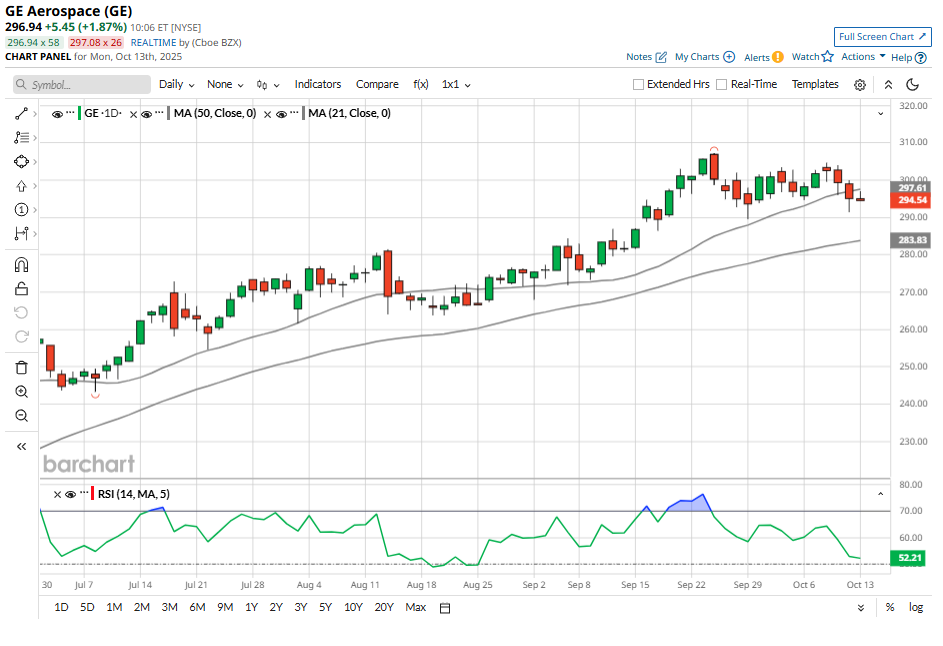Screen dimensions: 943x646
Task: Zoom out using the magnifier minus icon
Action: (21, 415)
